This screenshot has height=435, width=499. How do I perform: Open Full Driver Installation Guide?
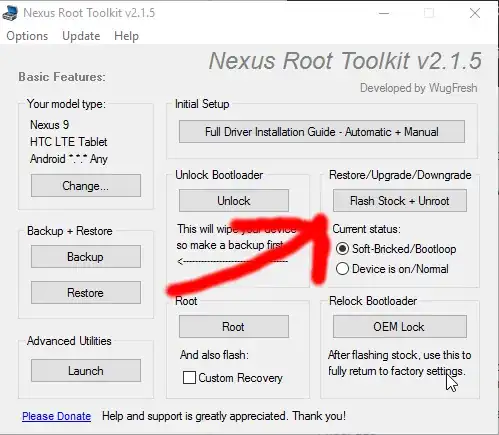[x=322, y=132]
